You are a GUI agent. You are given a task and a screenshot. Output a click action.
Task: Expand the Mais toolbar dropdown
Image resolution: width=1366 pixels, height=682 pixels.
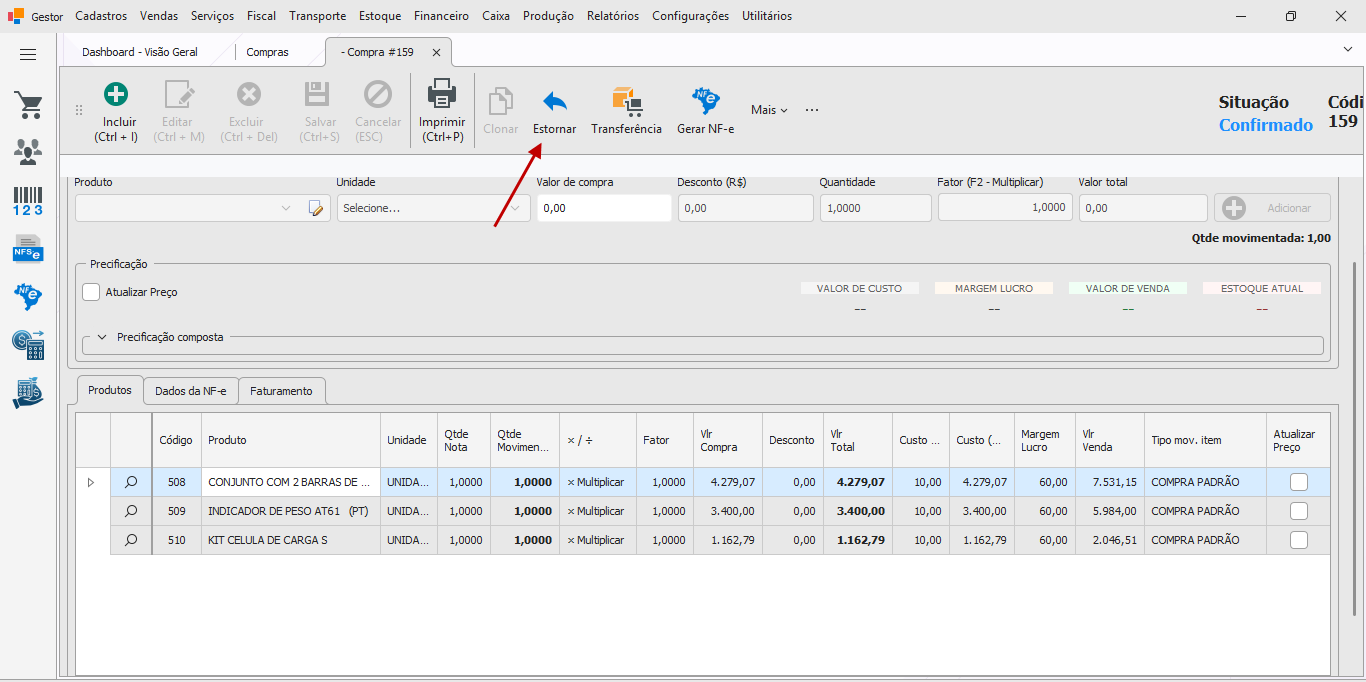tap(769, 110)
